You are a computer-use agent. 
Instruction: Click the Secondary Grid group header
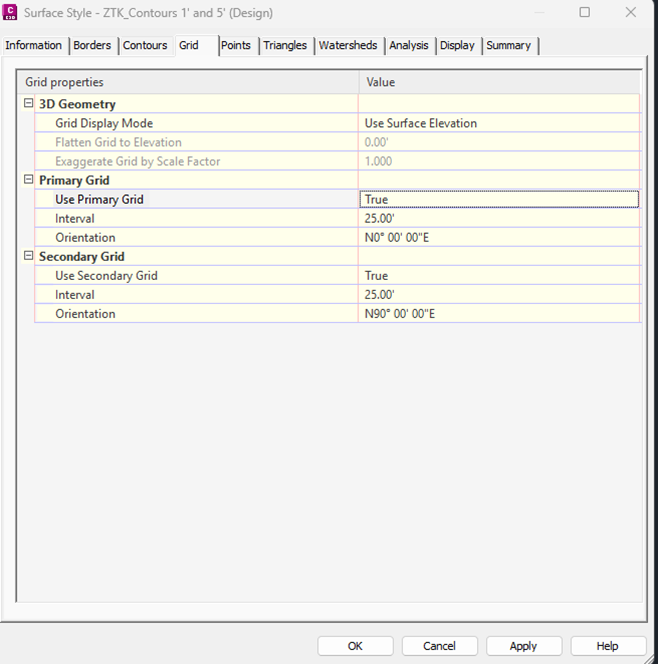point(82,256)
